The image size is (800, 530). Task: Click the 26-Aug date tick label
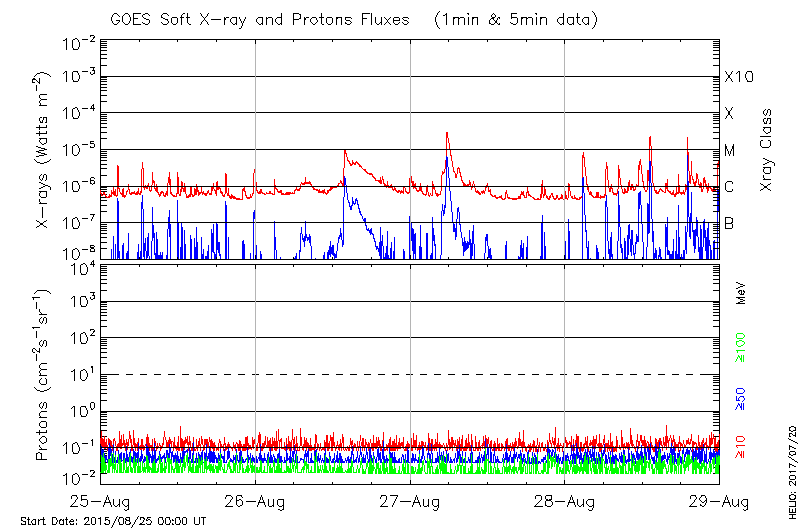point(256,502)
